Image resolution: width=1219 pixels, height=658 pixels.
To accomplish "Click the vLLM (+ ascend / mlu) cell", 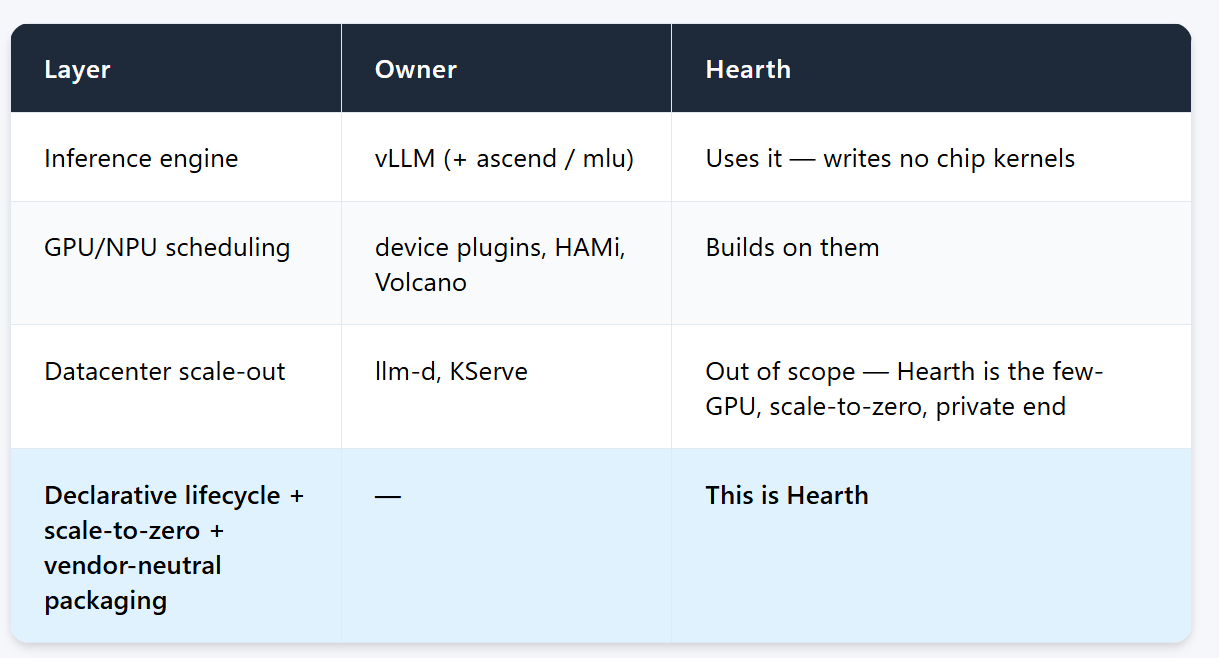I will tap(506, 158).
